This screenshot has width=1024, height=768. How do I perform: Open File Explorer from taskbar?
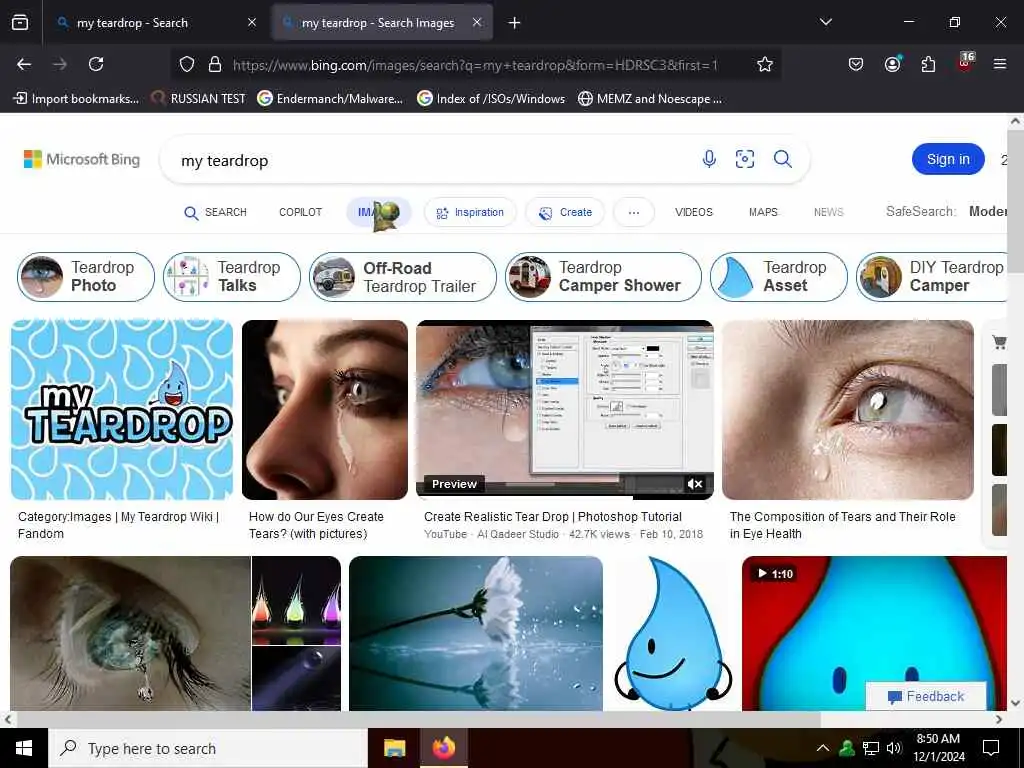394,748
